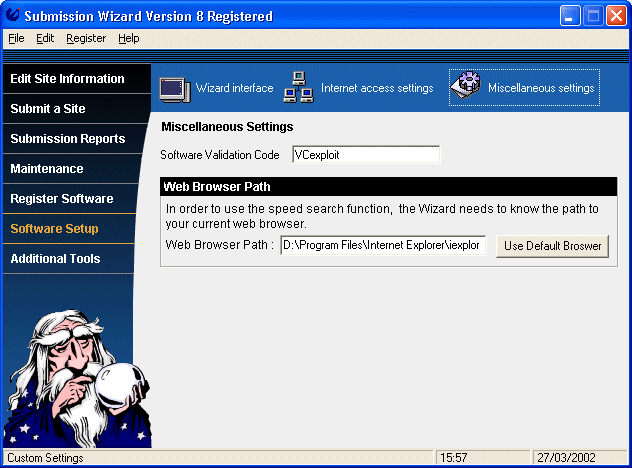Switch to Internet access settings tab label
Image resolution: width=632 pixels, height=468 pixels.
(x=377, y=88)
